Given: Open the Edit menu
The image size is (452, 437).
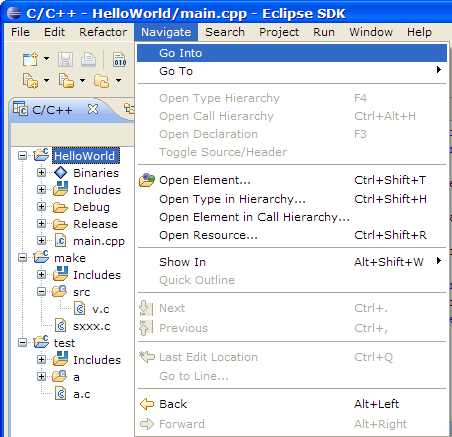Looking at the screenshot, I should (54, 32).
